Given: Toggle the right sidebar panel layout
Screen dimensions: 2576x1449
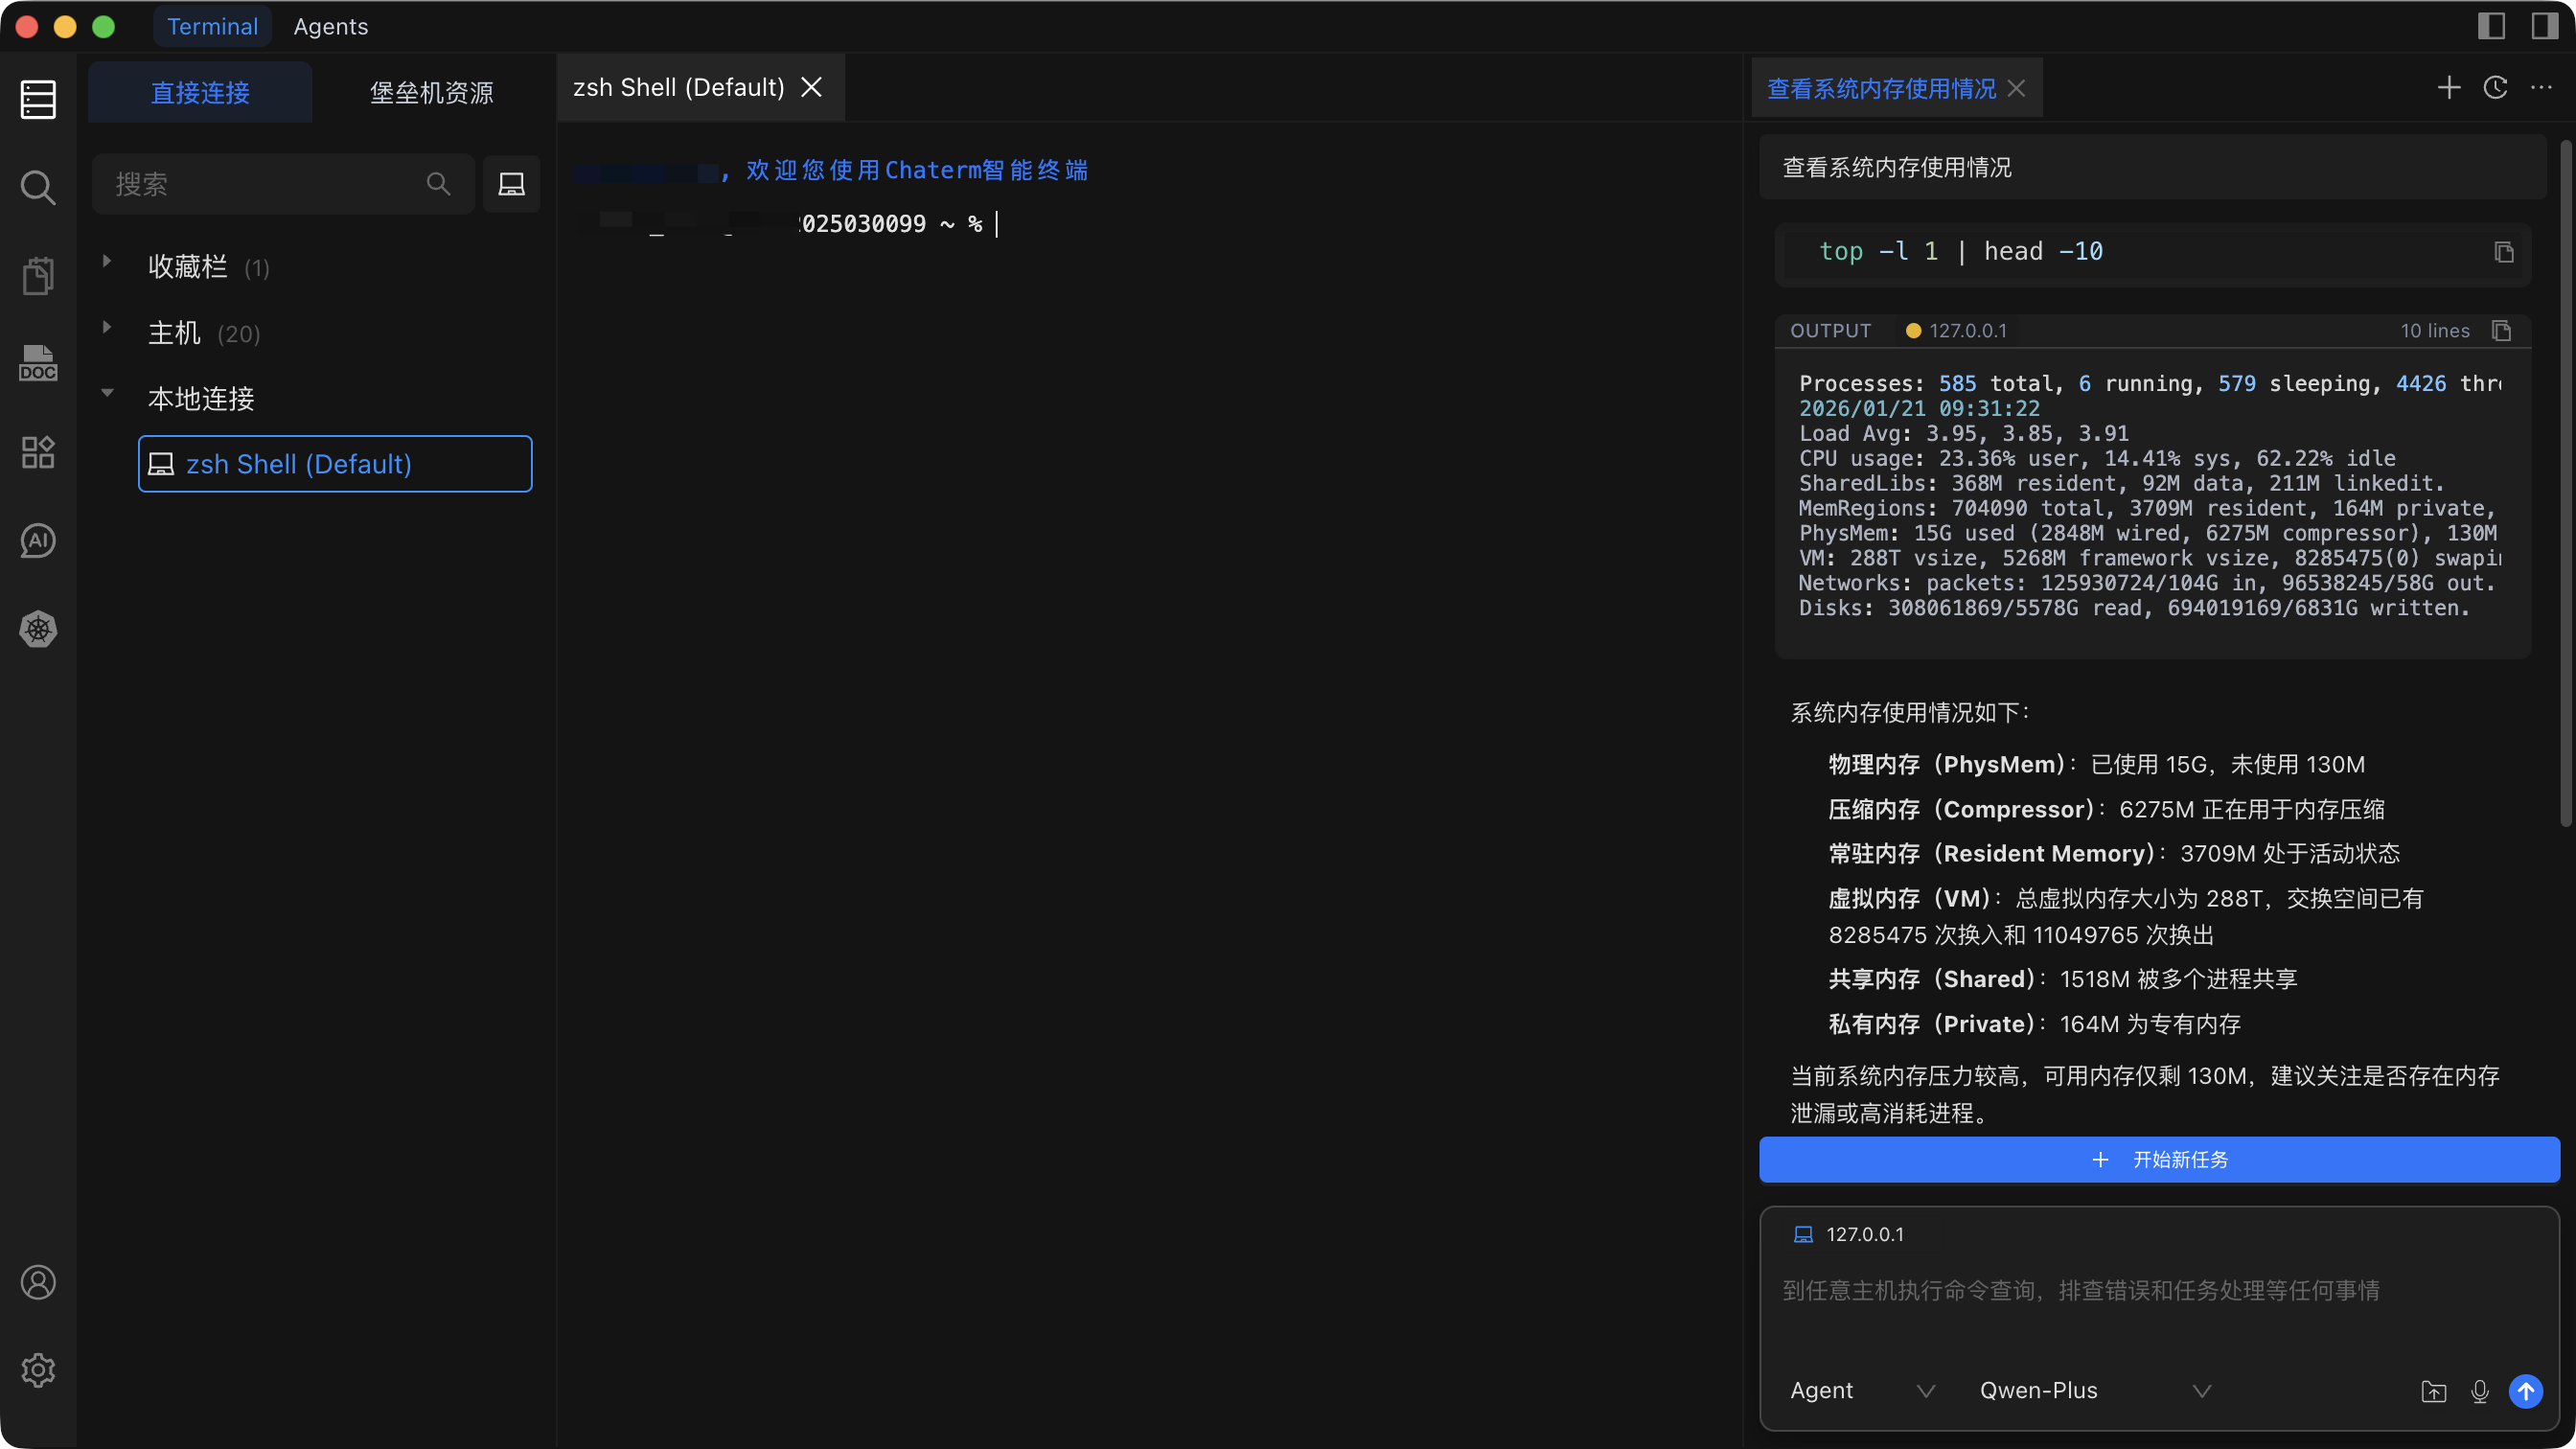Looking at the screenshot, I should pyautogui.click(x=2544, y=26).
